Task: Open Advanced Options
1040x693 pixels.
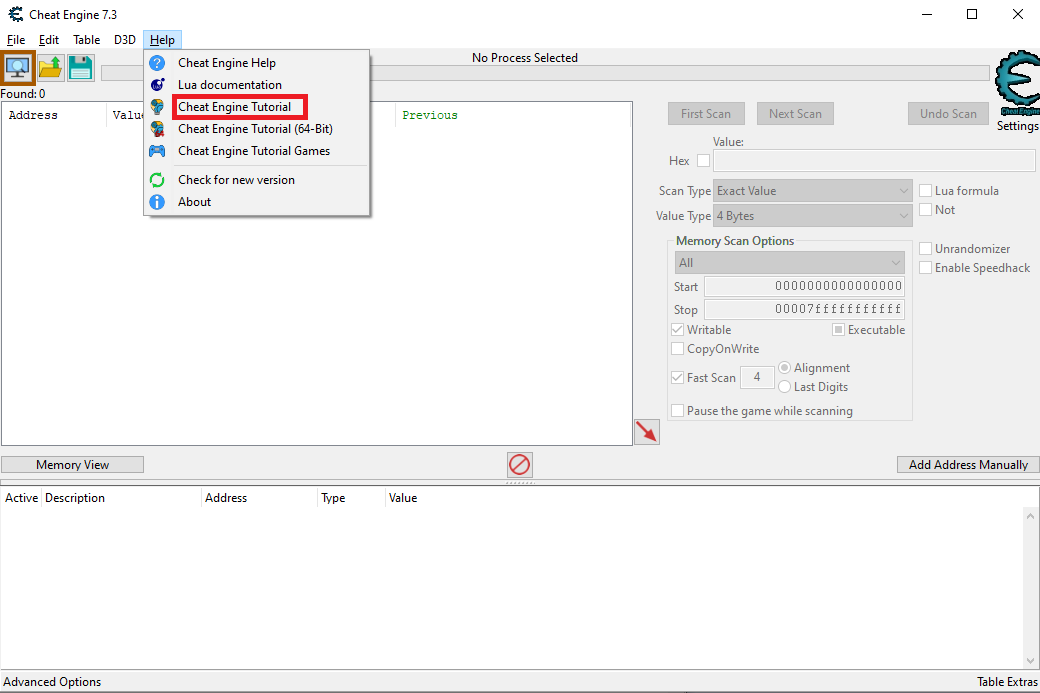Action: coord(52,682)
